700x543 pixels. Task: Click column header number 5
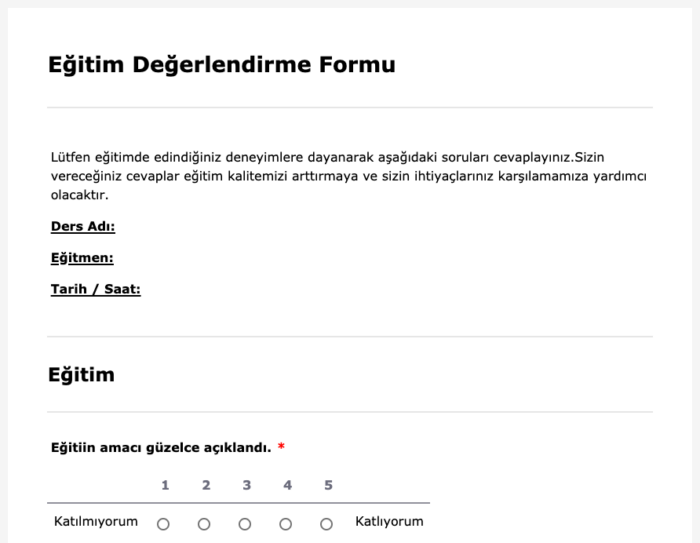(328, 486)
